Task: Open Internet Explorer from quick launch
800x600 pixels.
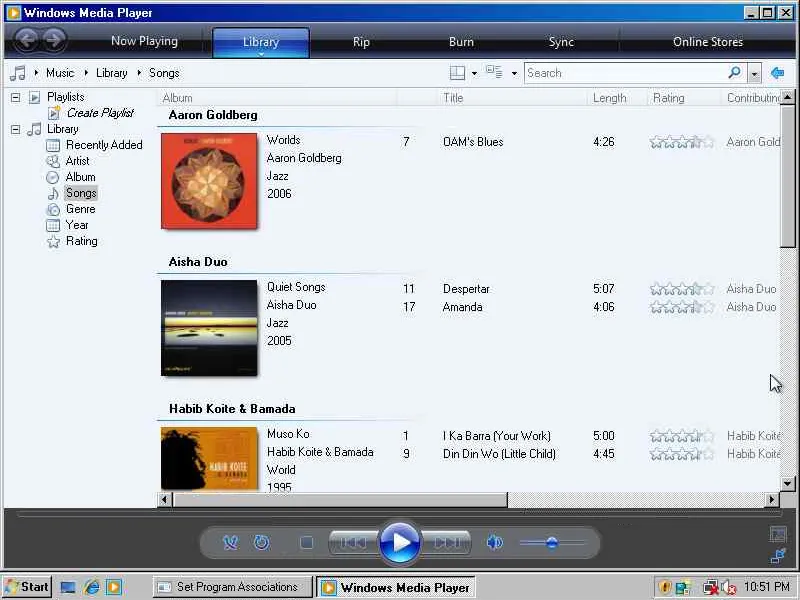Action: click(92, 587)
